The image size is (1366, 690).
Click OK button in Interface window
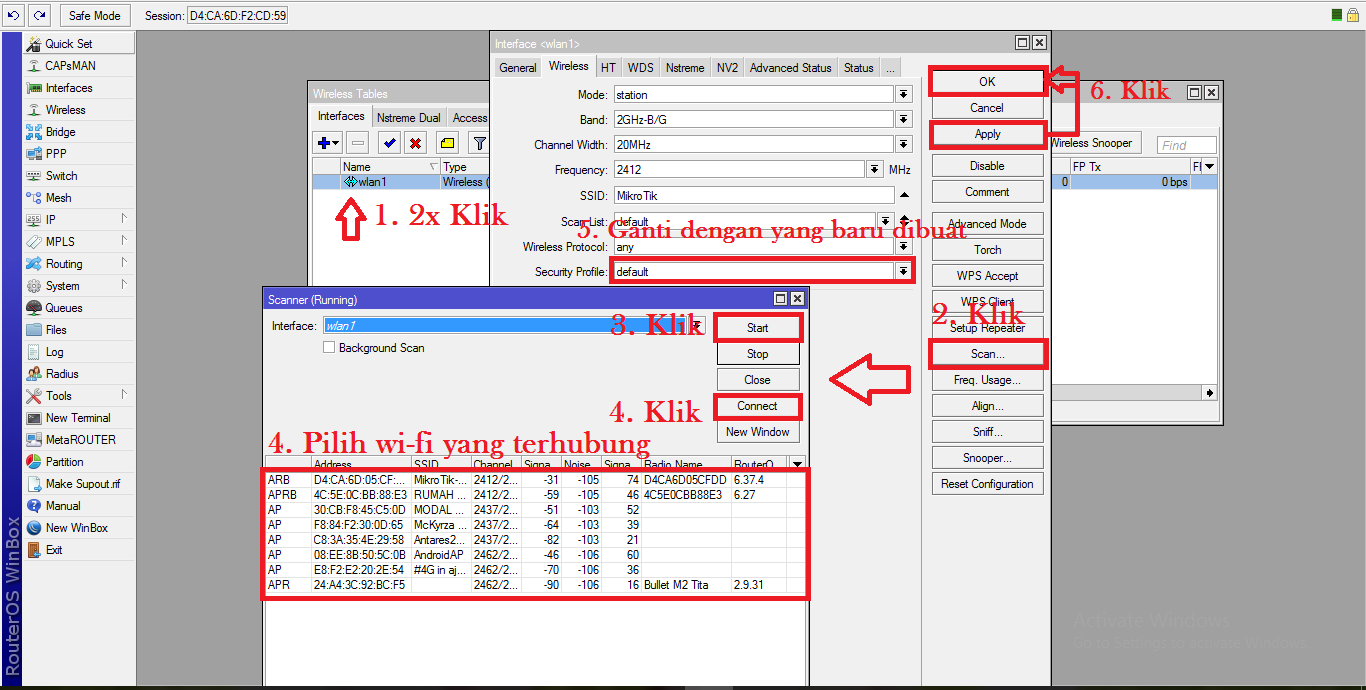coord(987,82)
